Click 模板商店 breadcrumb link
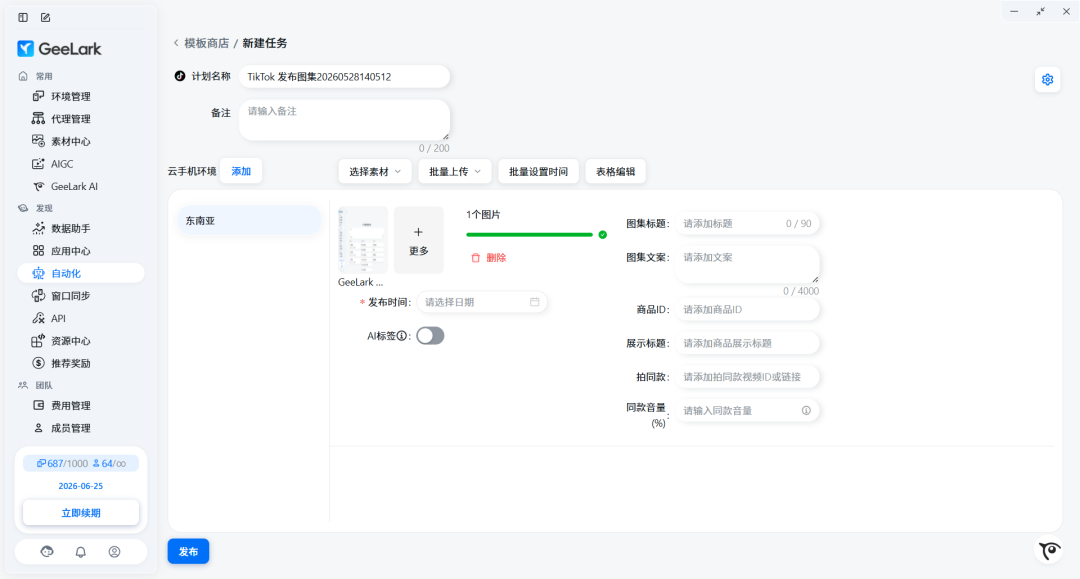Image resolution: width=1080 pixels, height=579 pixels. [206, 43]
